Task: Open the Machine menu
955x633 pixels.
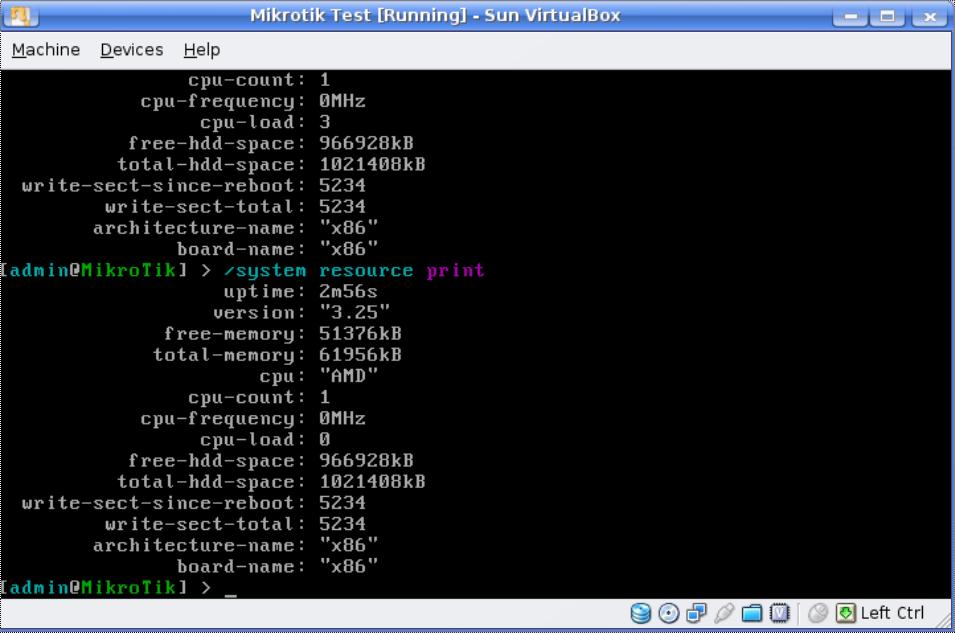Action: pyautogui.click(x=46, y=49)
